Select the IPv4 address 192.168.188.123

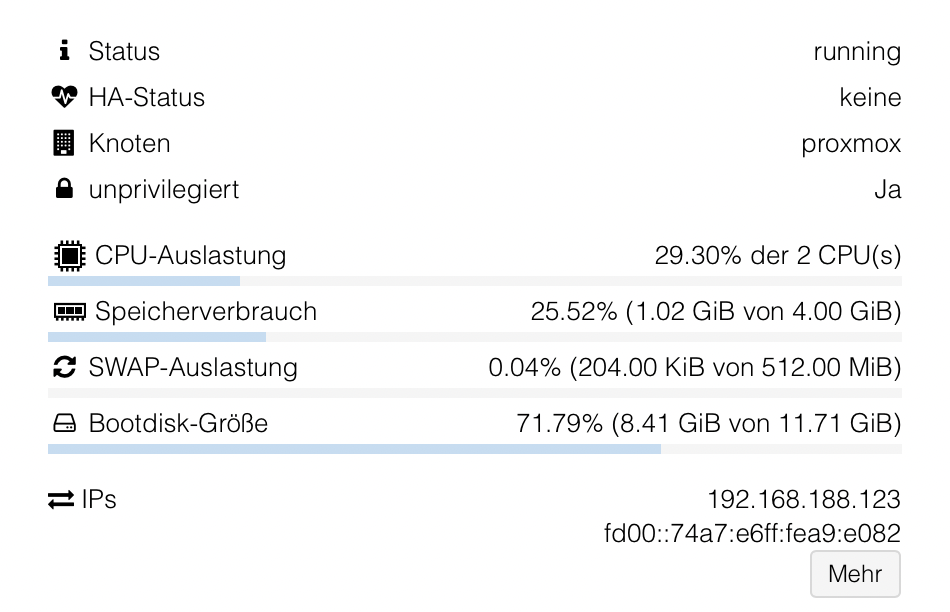(803, 499)
